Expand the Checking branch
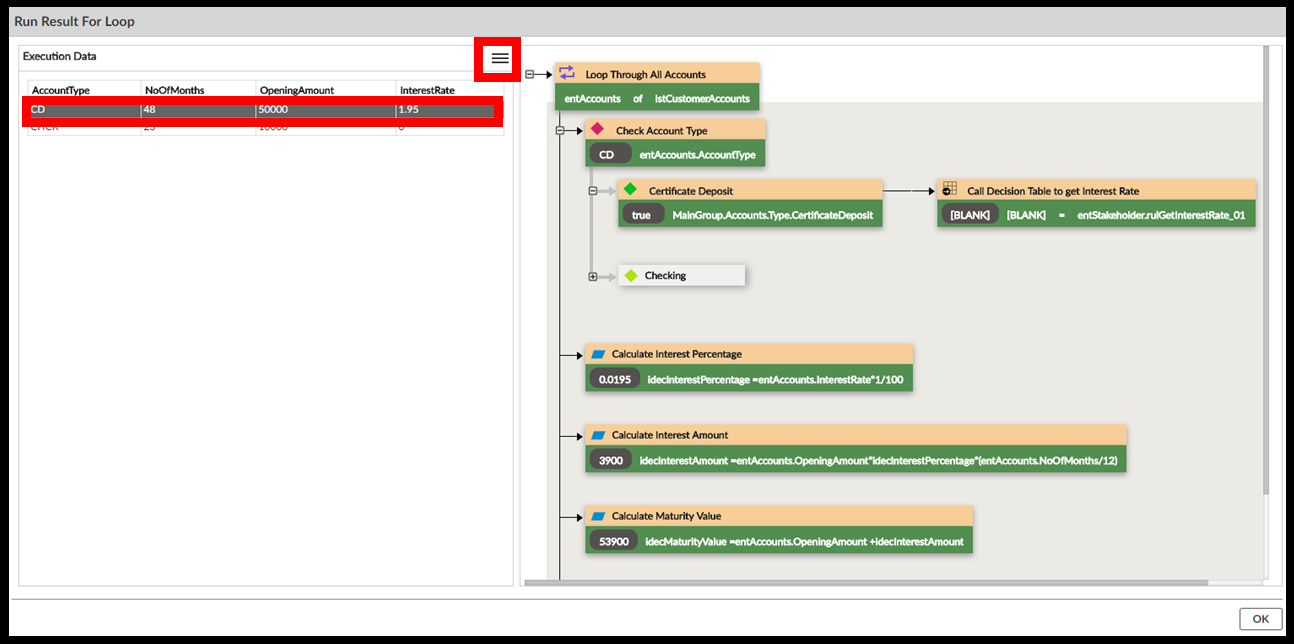Image resolution: width=1294 pixels, height=644 pixels. click(x=593, y=277)
